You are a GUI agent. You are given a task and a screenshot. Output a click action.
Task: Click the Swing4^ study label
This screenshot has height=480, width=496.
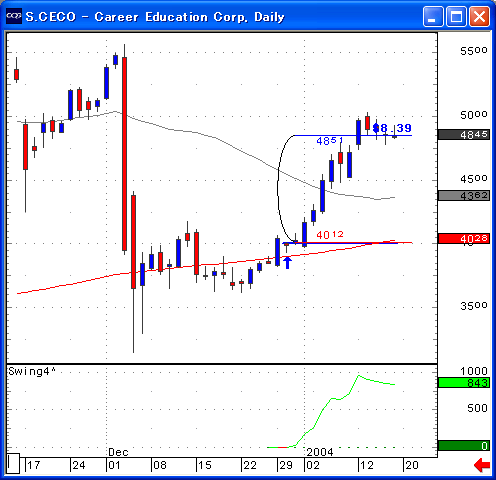(x=32, y=371)
